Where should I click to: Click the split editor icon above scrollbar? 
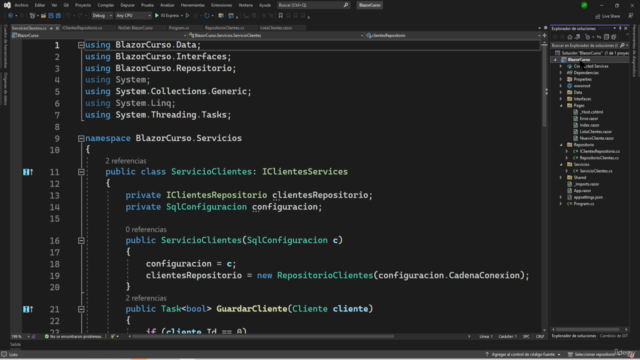544,36
